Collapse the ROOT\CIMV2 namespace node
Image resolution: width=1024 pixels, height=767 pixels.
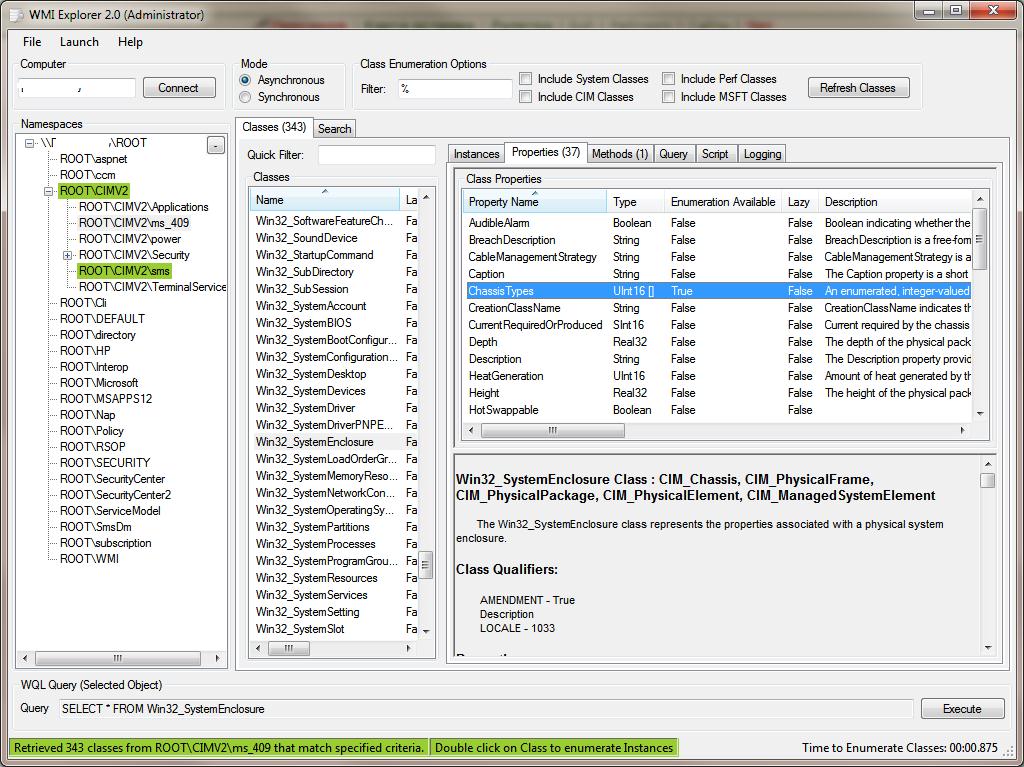(48, 191)
